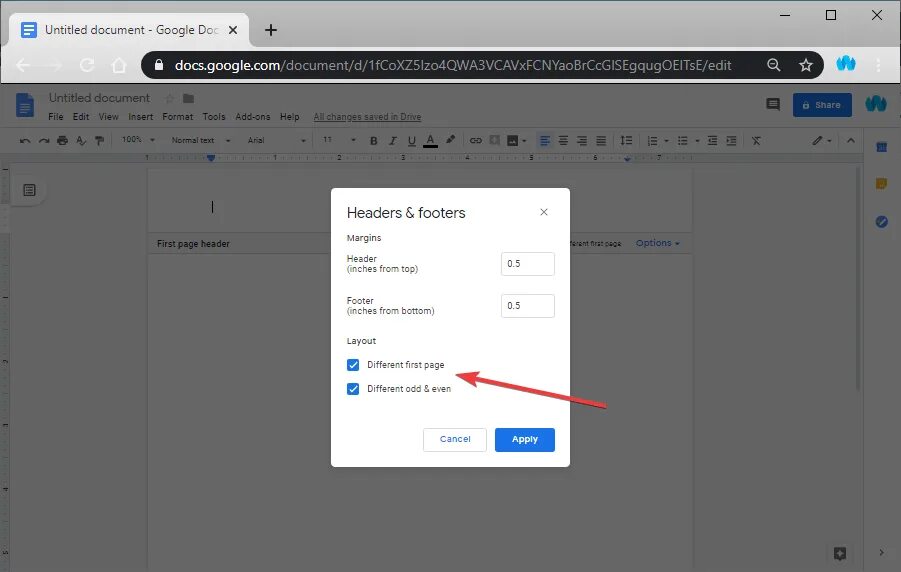Viewport: 901px width, 572px height.
Task: Move document using folder icon
Action: coord(188,99)
